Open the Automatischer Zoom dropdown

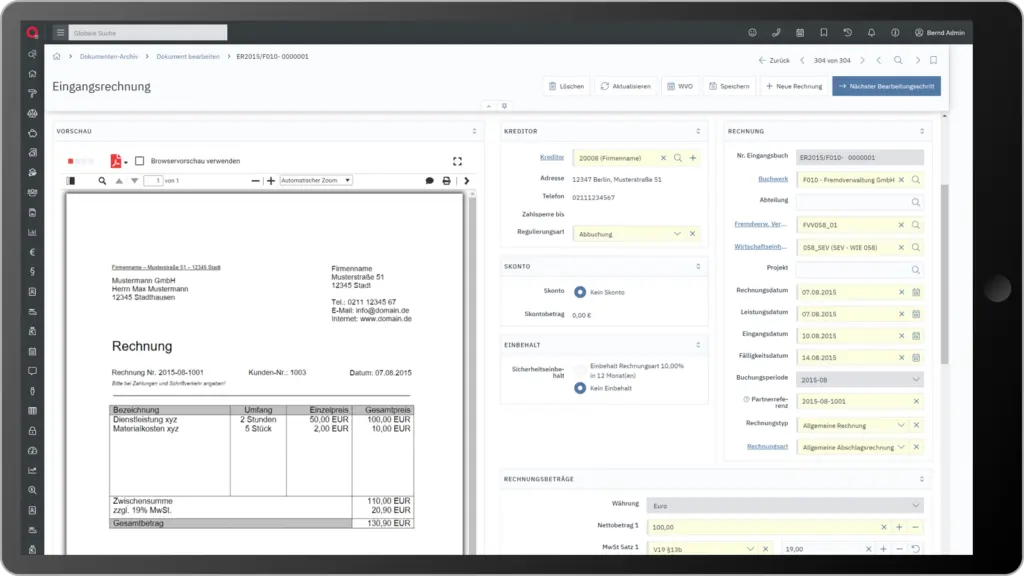(x=316, y=181)
